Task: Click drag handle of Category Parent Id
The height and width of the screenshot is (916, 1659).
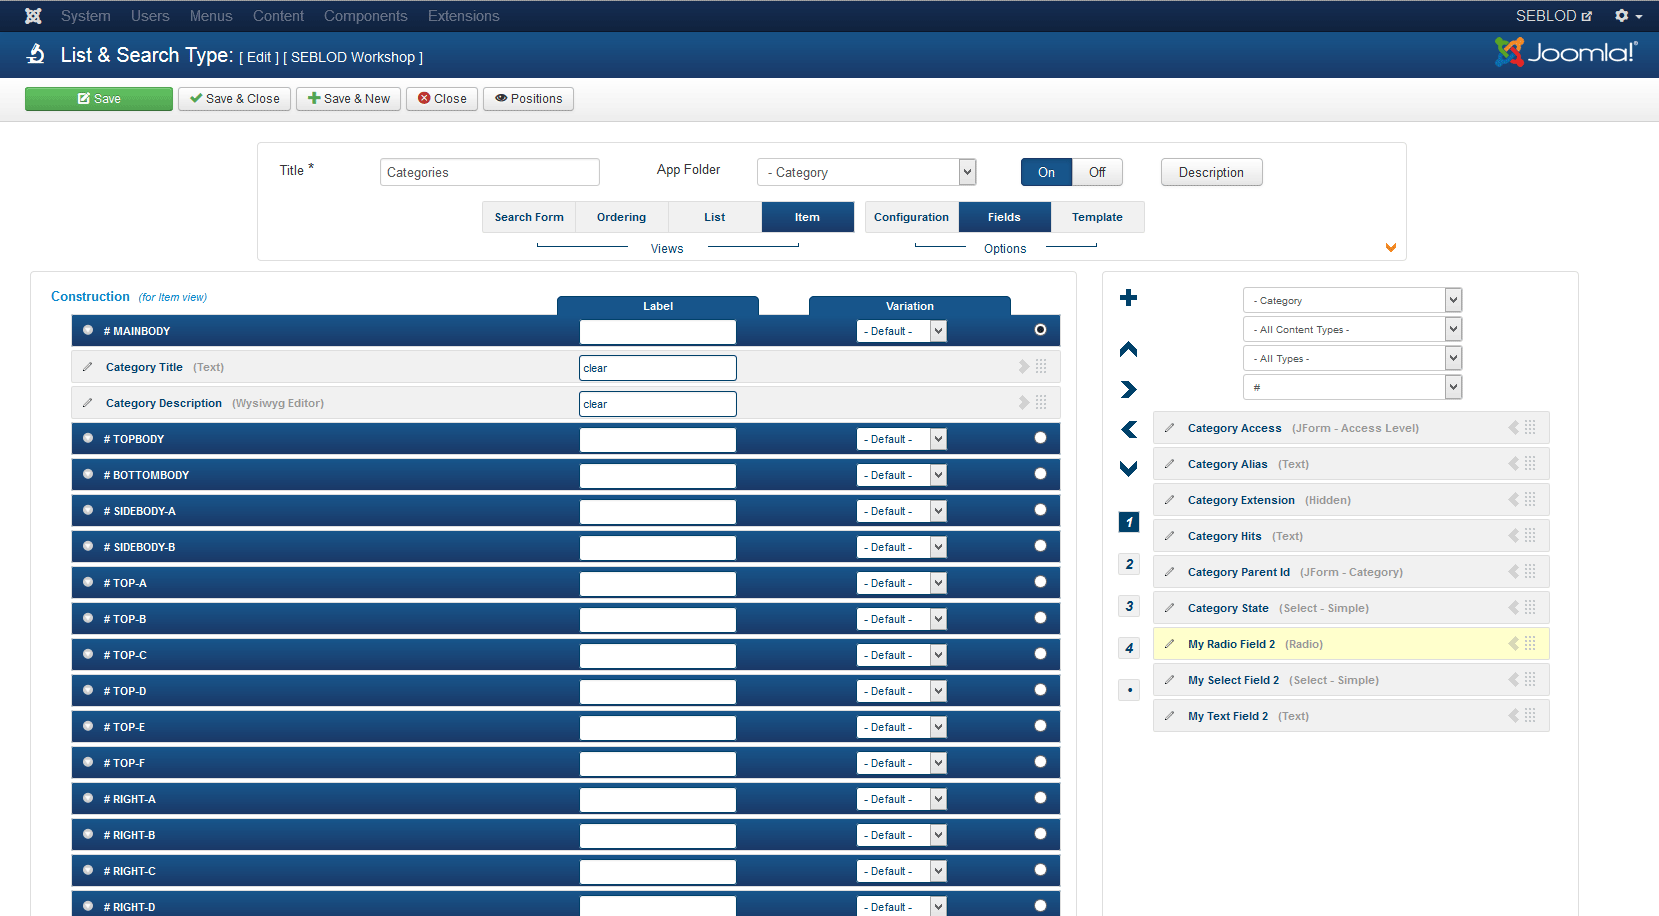Action: 1530,572
